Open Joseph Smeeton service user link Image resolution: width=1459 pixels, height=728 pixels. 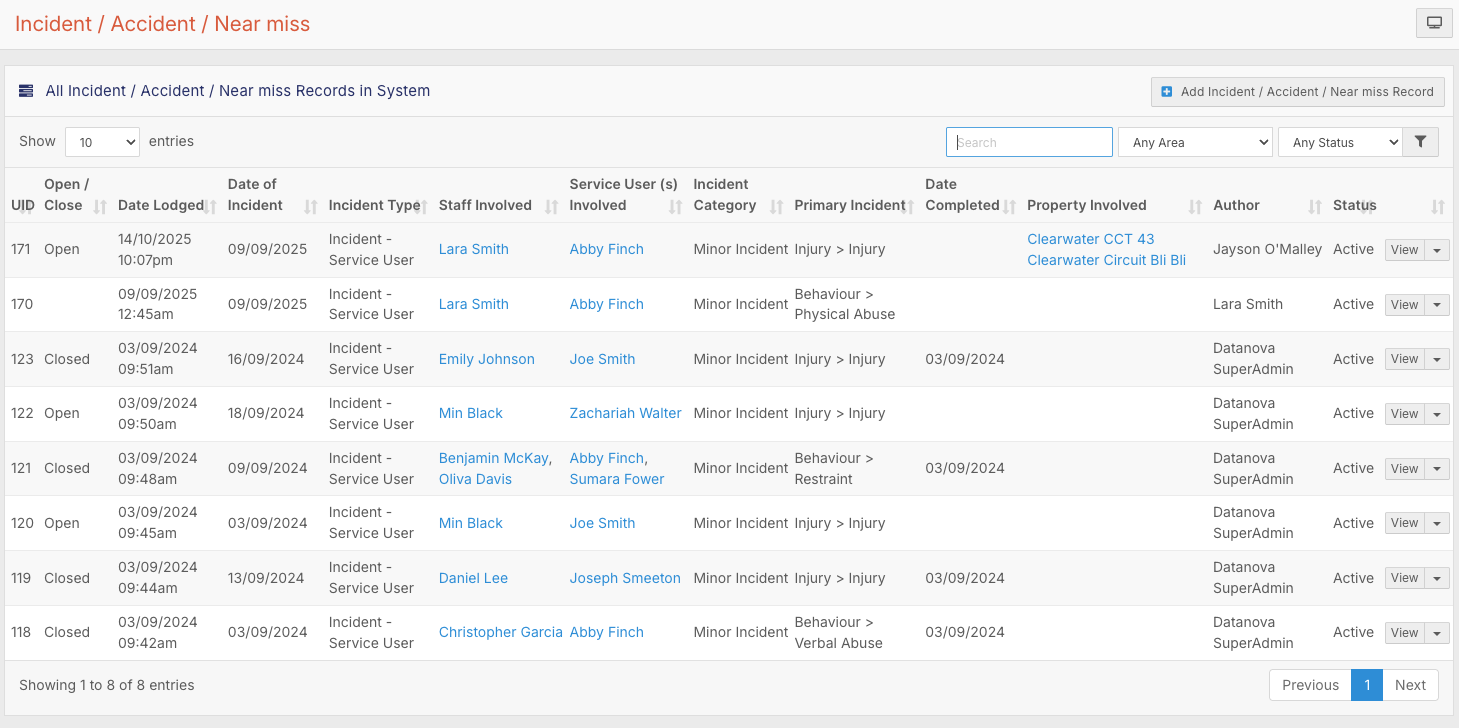625,578
